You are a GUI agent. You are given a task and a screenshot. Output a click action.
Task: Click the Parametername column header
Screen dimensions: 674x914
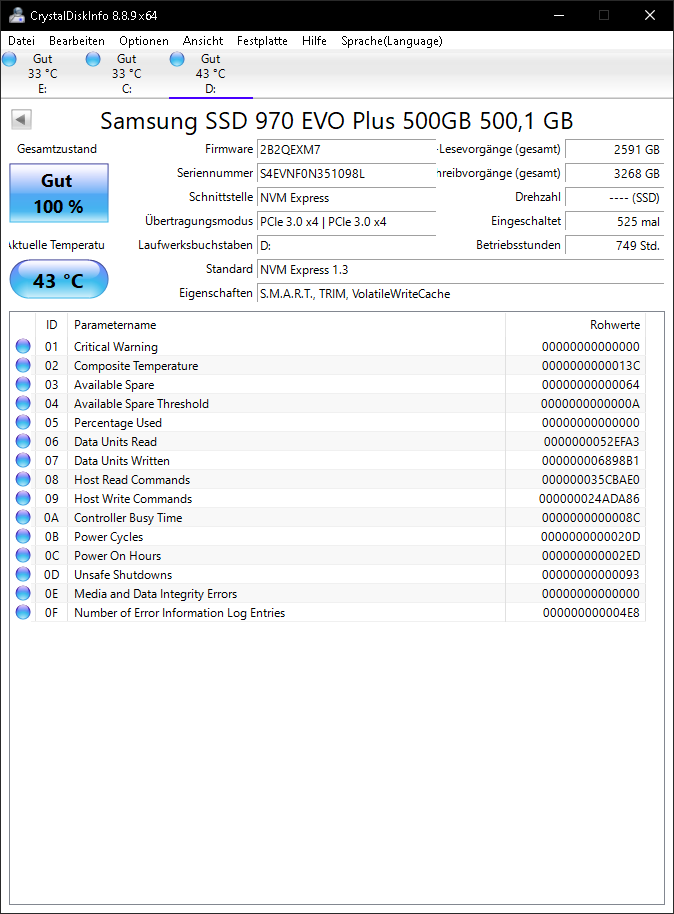click(286, 325)
